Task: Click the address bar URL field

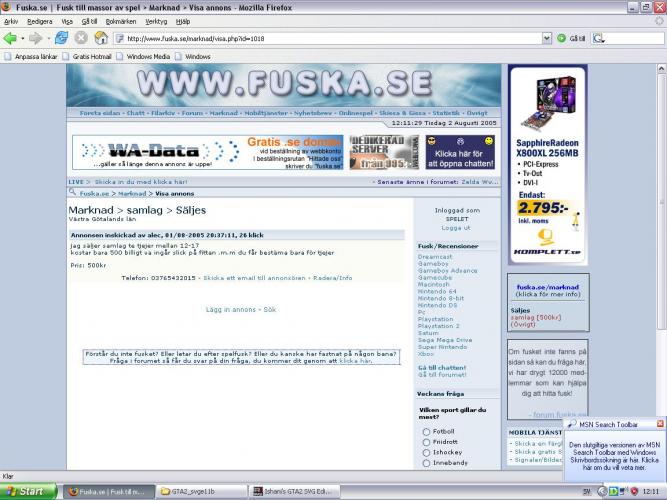Action: pos(328,38)
